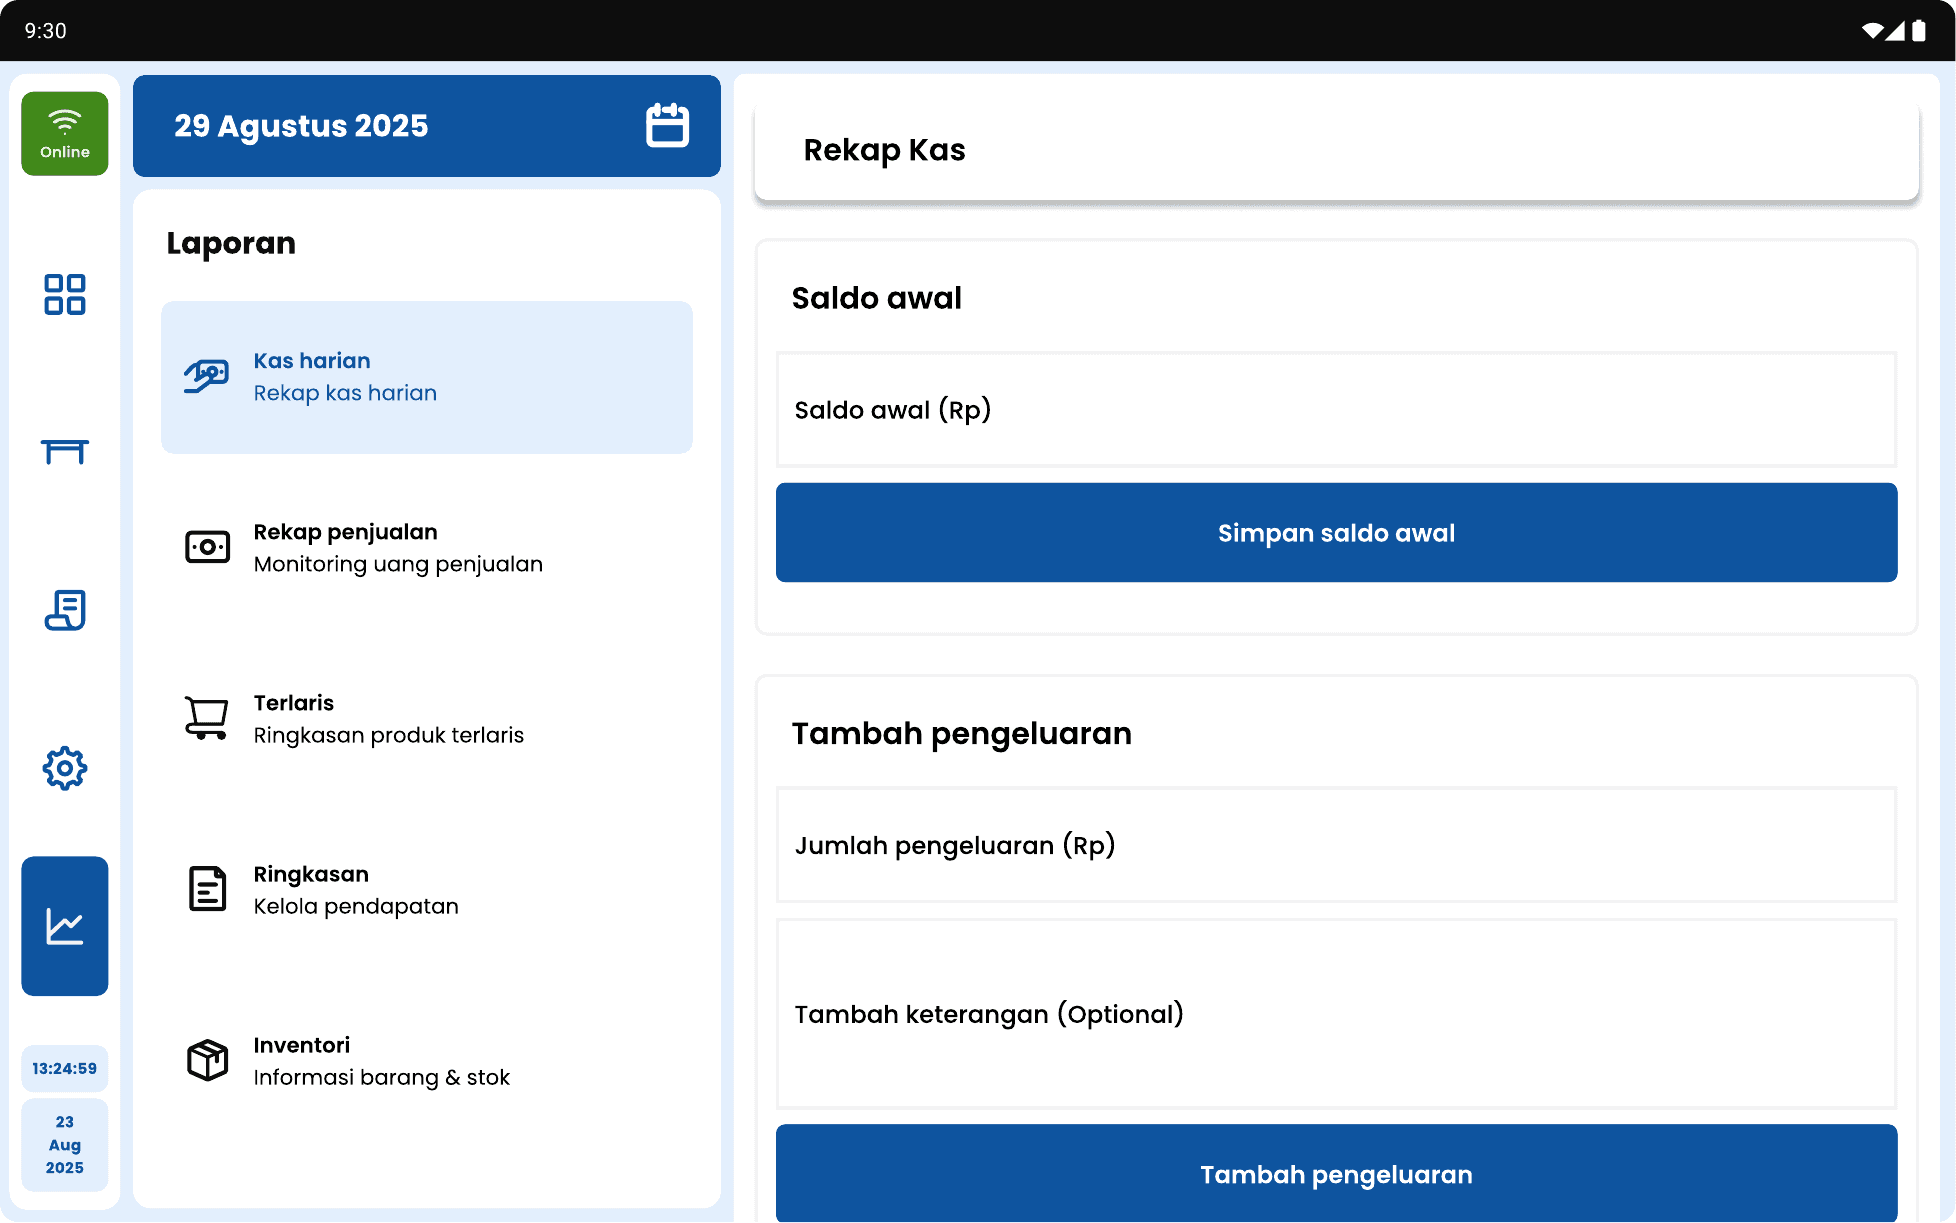Viewport: 1956px width, 1223px height.
Task: Click the Ringkasan document icon
Action: pos(207,889)
